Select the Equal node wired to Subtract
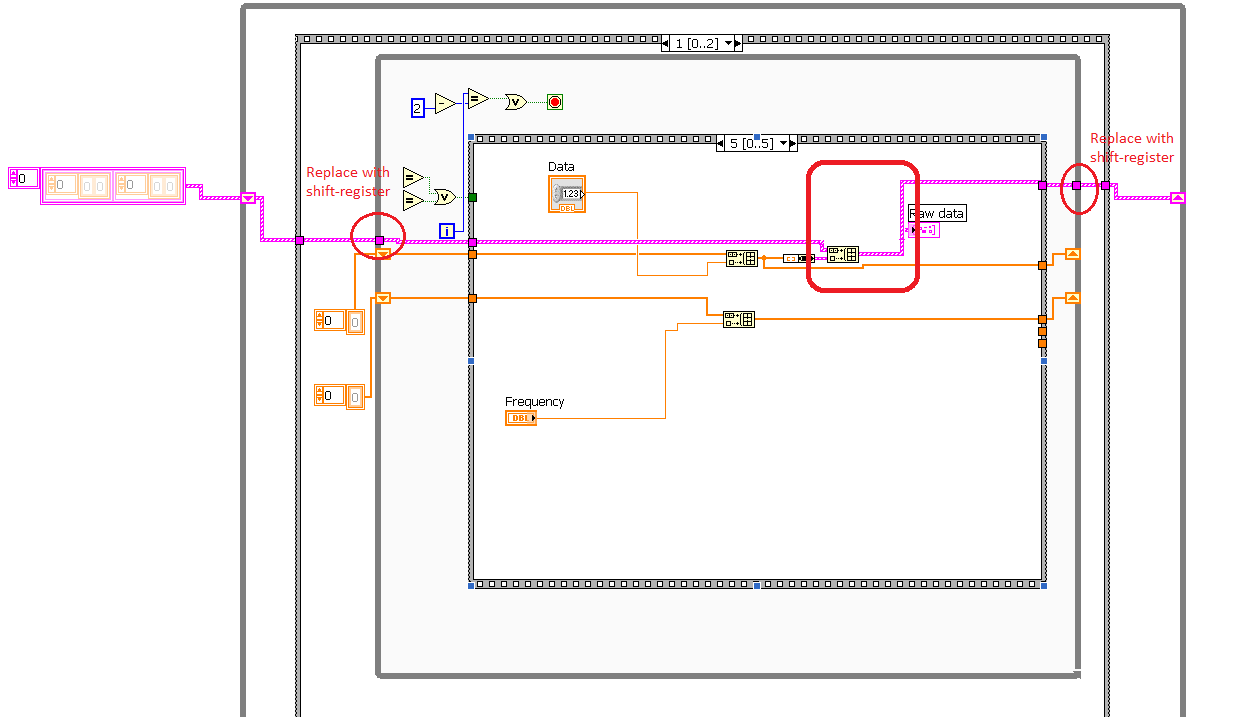The image size is (1253, 717). [476, 98]
